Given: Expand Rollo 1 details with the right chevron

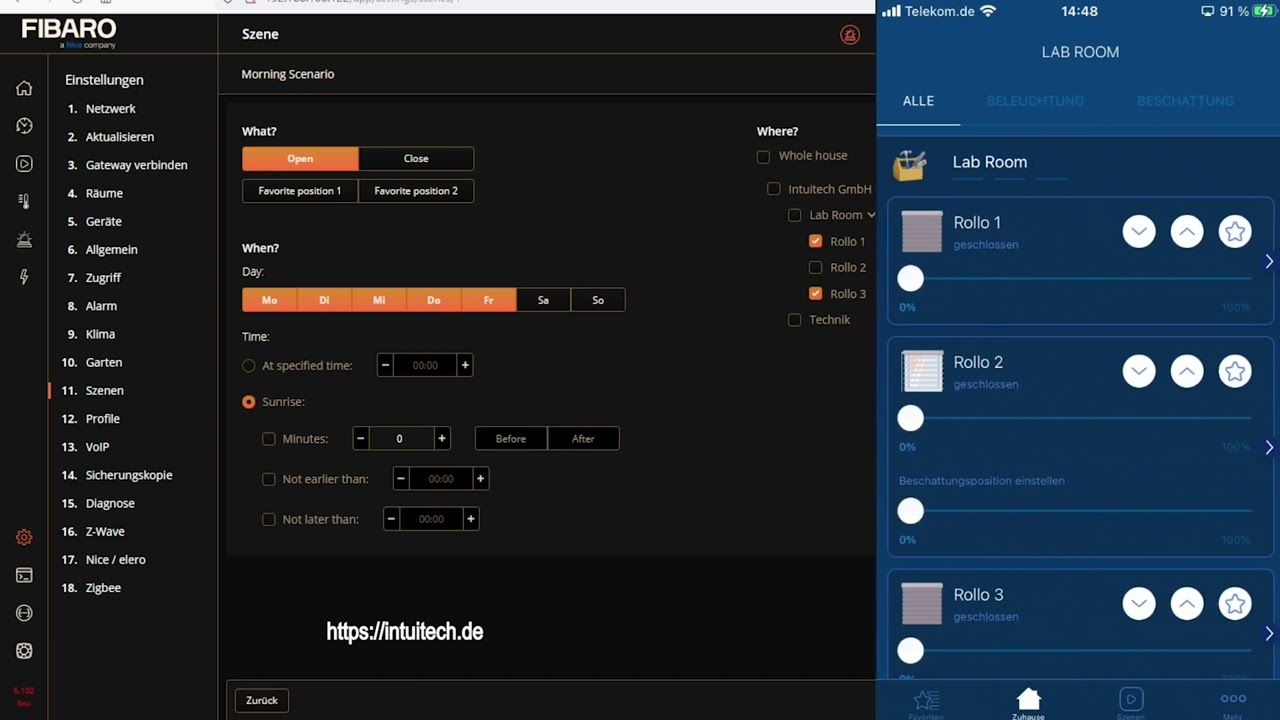Looking at the screenshot, I should coord(1269,261).
